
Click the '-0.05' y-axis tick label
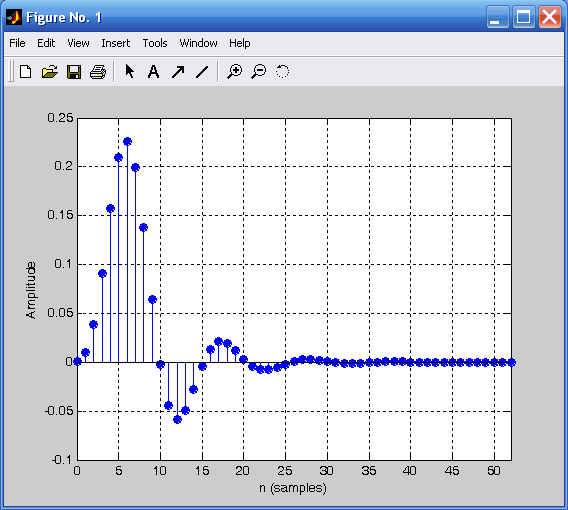click(x=59, y=411)
